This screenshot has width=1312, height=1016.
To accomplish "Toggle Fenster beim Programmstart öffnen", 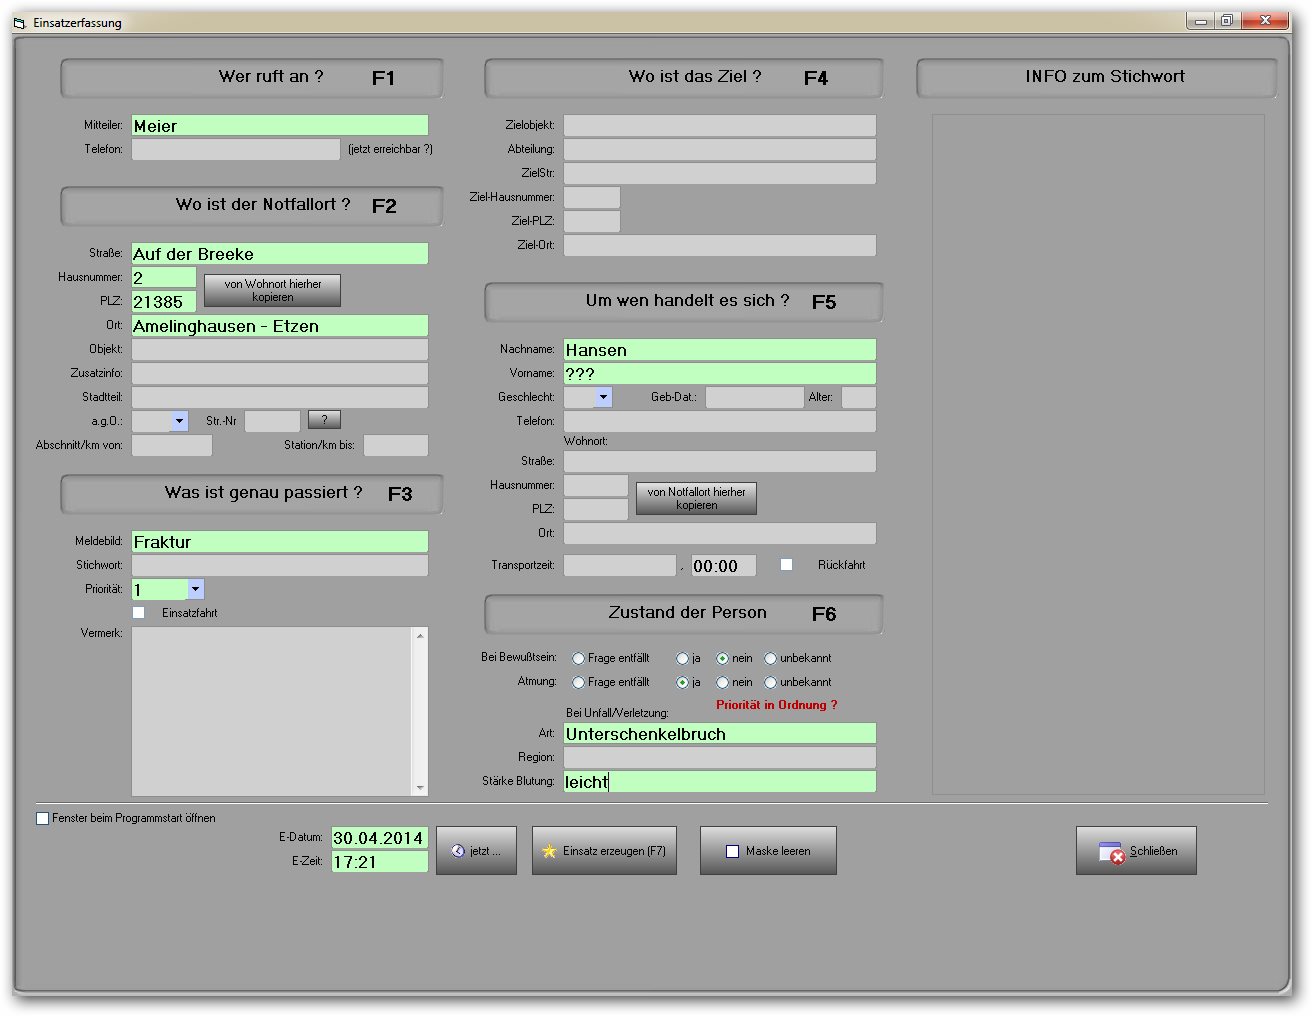I will click(43, 818).
